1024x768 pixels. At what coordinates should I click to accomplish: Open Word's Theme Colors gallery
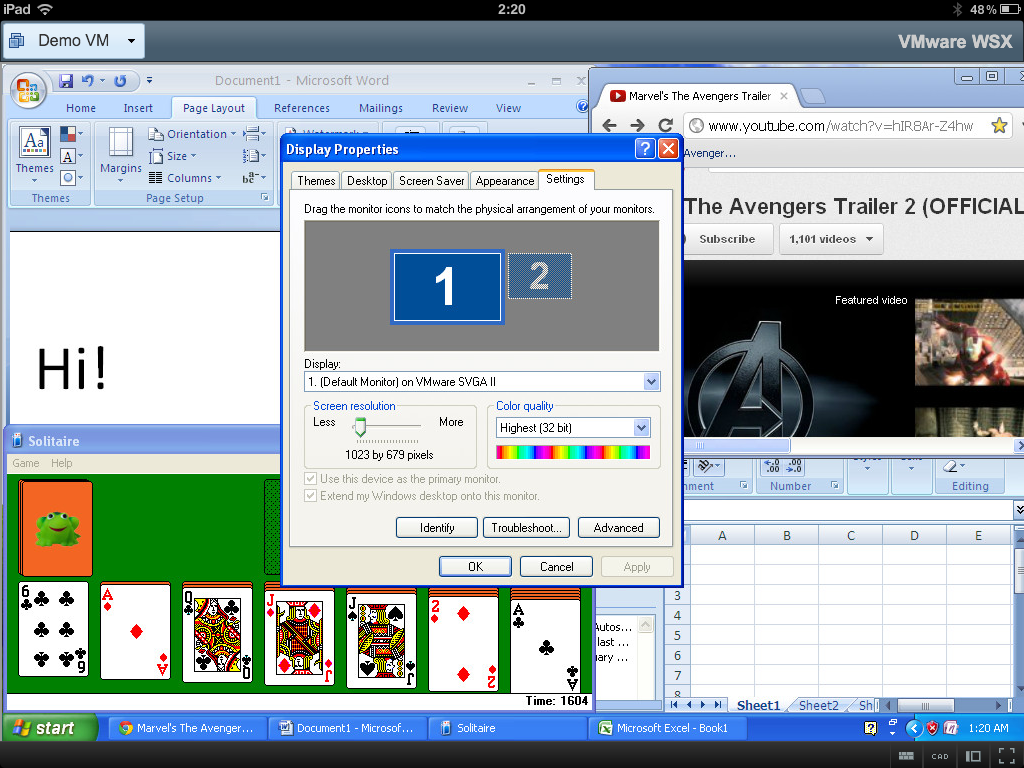click(71, 134)
